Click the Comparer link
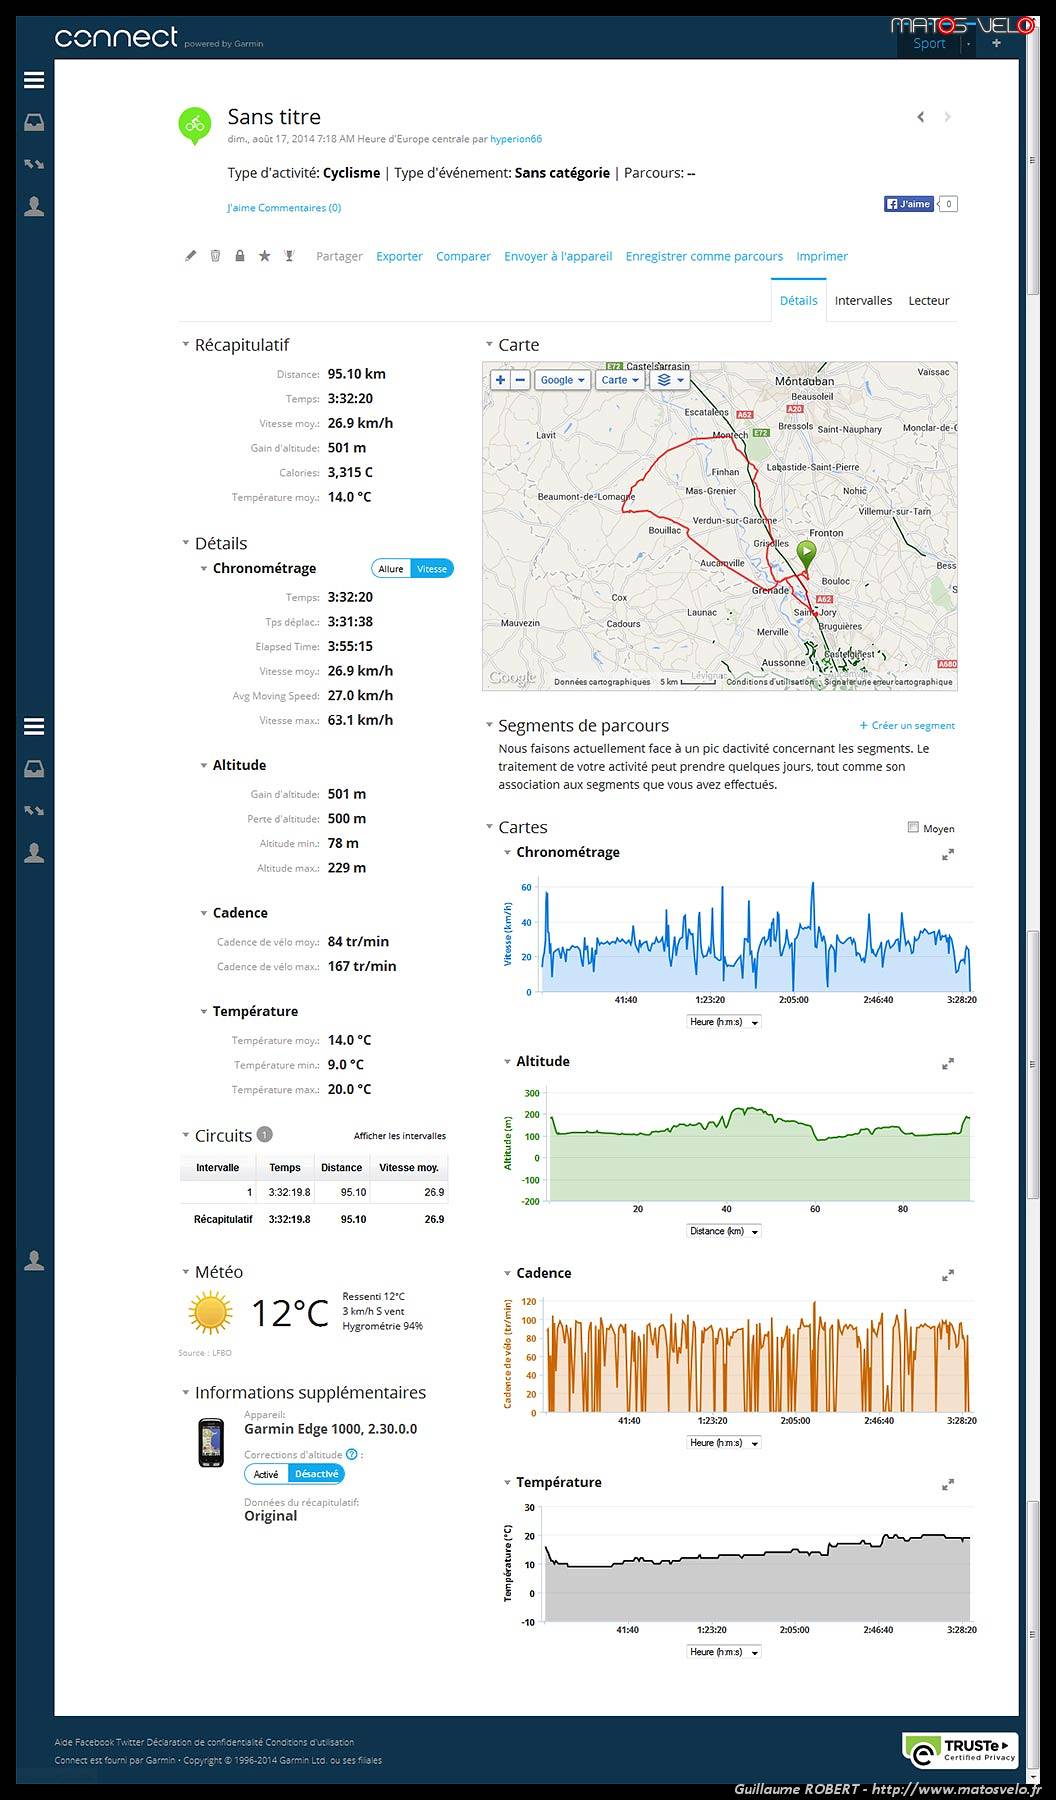The width and height of the screenshot is (1056, 1800). click(463, 257)
